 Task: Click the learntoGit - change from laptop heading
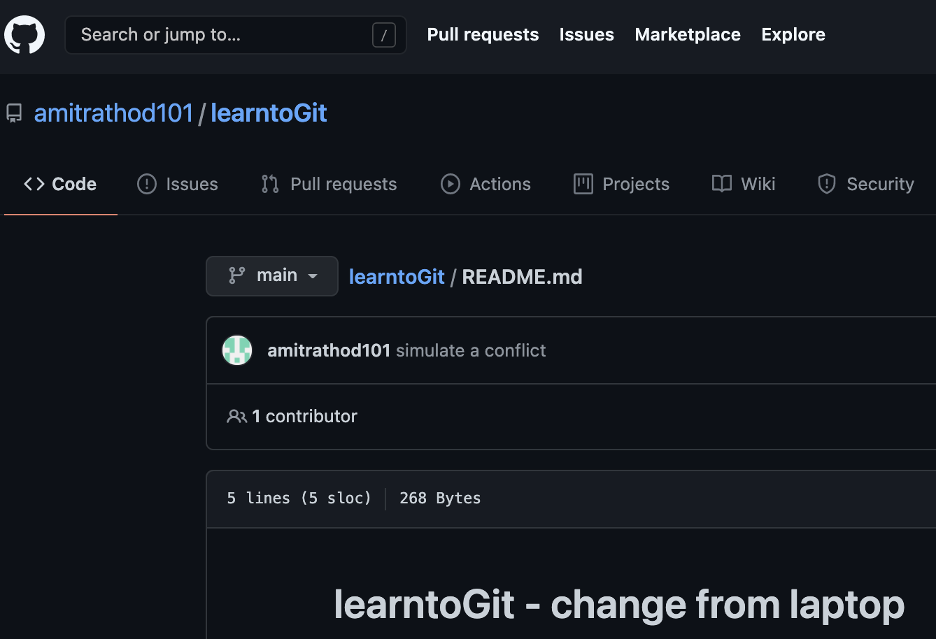tap(619, 605)
